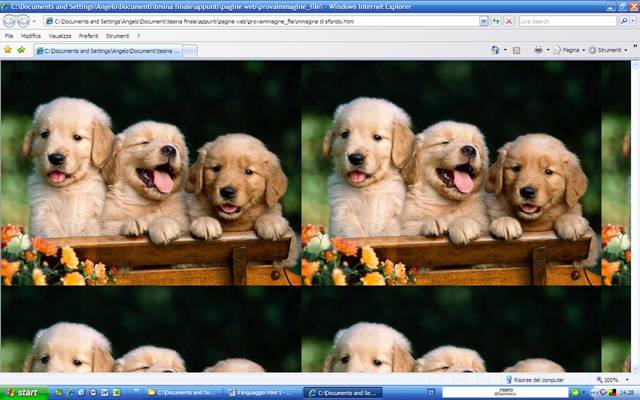Click the Nero search toolbar field

coord(505,393)
